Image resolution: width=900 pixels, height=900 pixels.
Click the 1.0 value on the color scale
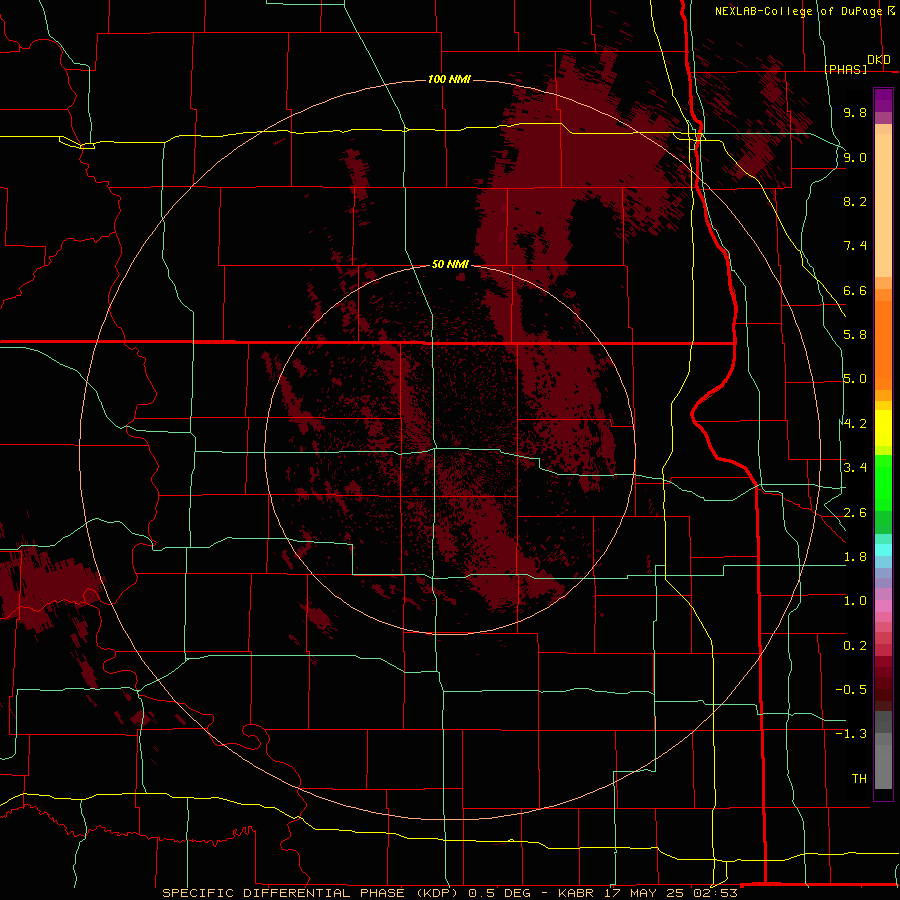[x=855, y=601]
